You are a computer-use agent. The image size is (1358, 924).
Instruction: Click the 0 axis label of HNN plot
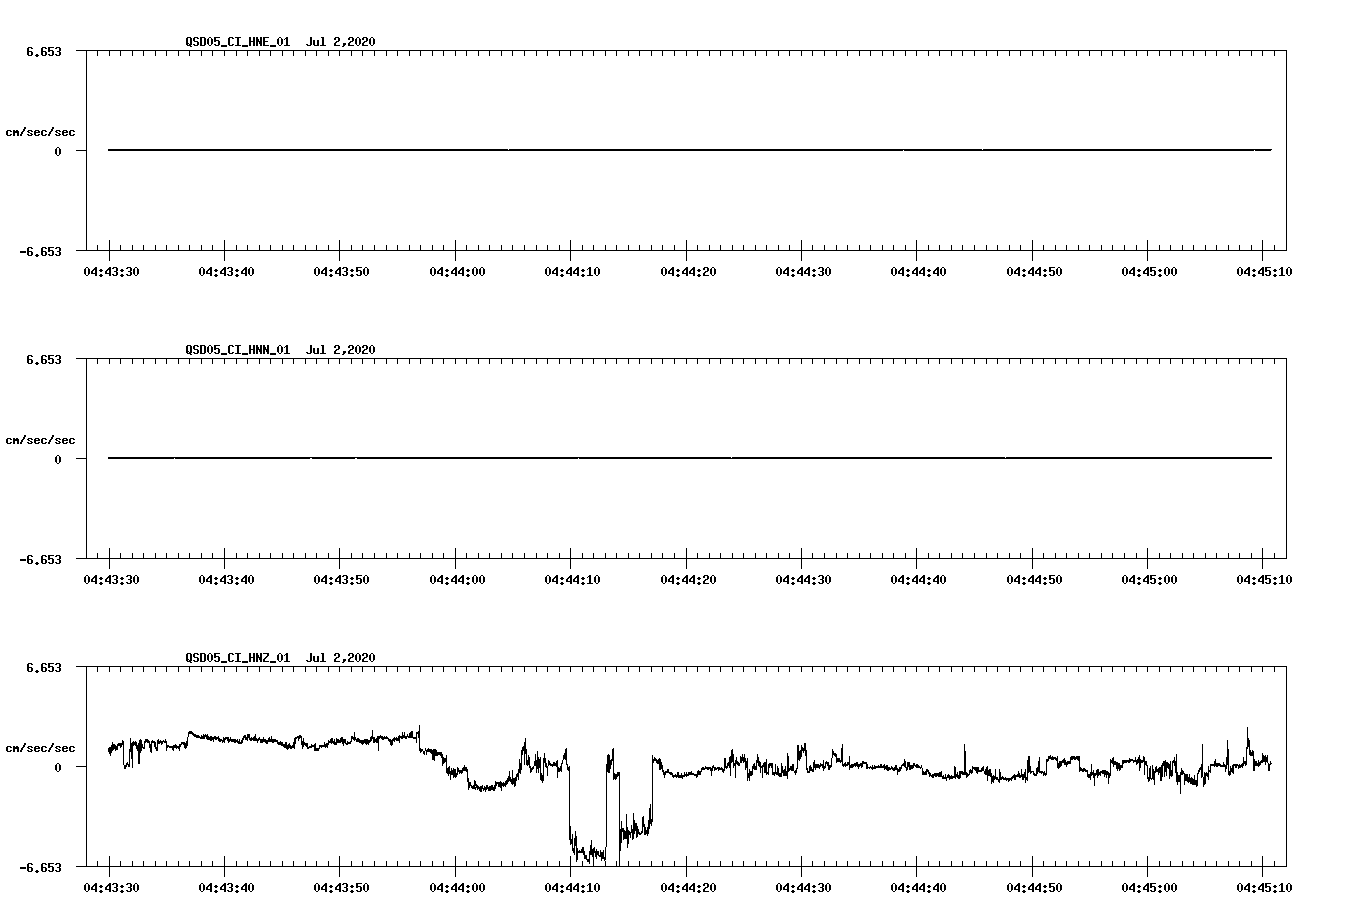58,459
